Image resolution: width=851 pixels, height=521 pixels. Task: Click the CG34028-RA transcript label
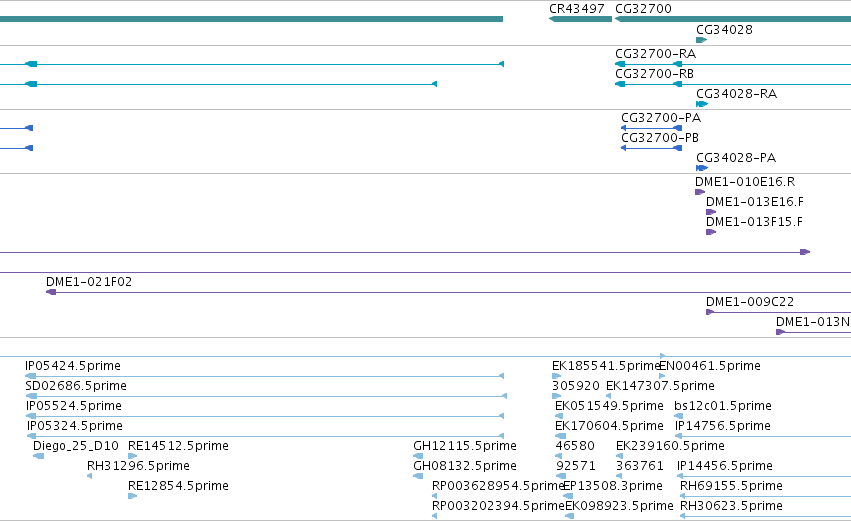coord(736,94)
